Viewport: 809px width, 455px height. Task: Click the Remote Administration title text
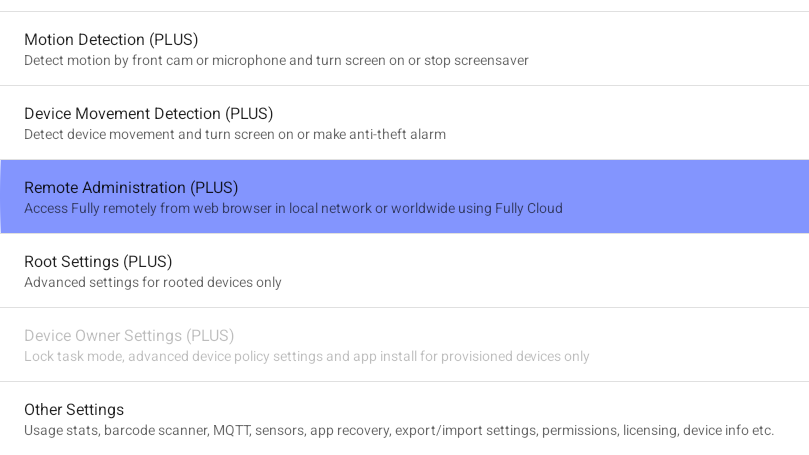pos(131,188)
